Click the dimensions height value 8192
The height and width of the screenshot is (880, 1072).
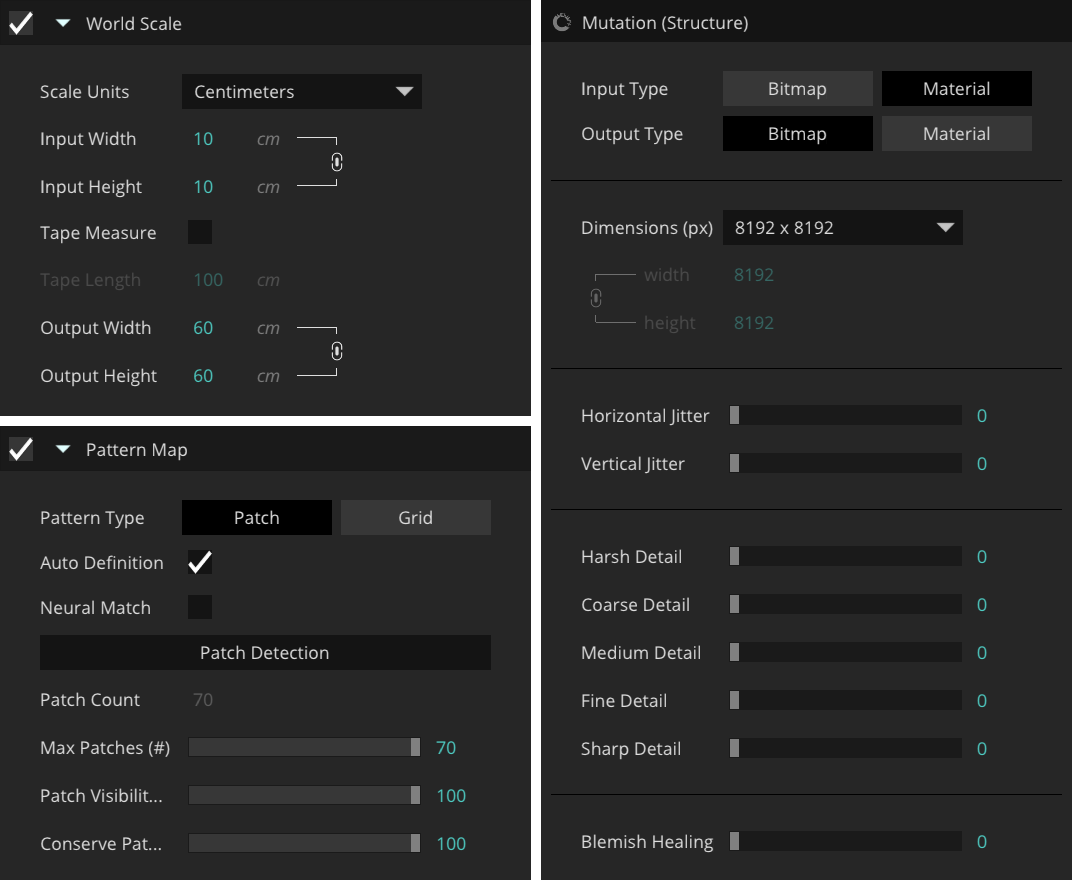pos(753,323)
